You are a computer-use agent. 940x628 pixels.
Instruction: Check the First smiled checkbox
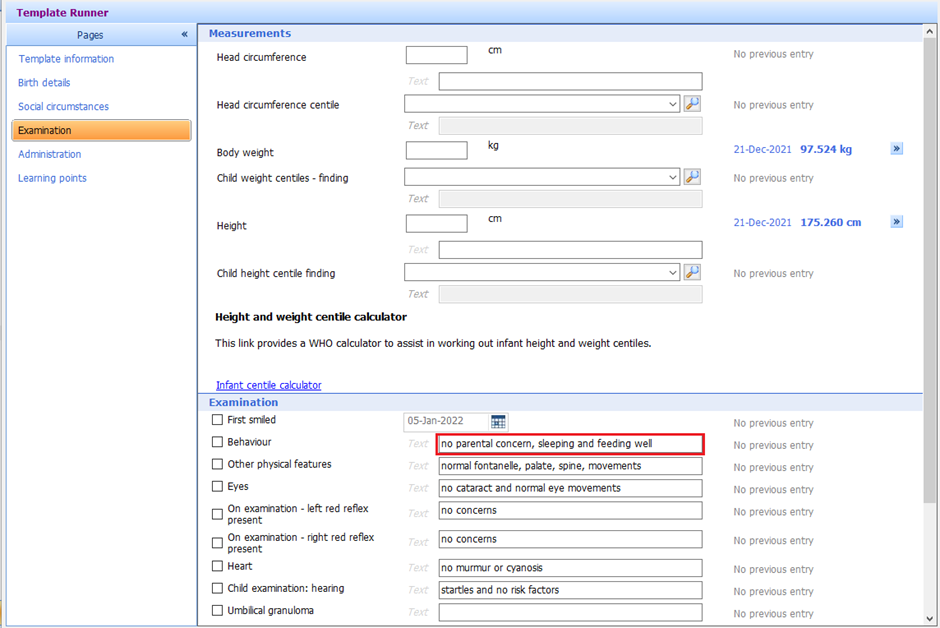tap(217, 420)
